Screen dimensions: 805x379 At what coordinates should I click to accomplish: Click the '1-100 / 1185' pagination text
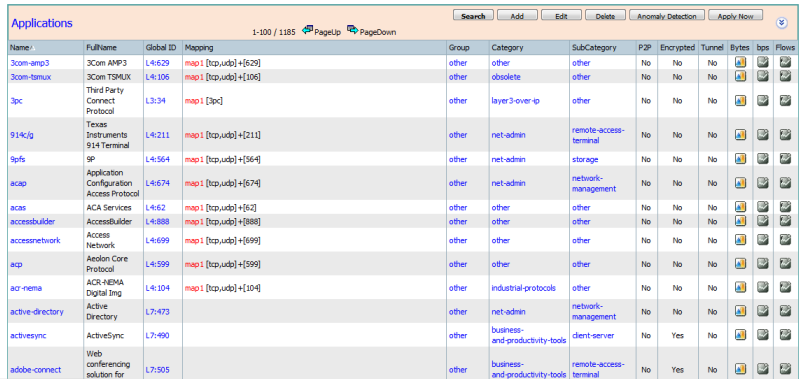coord(274,32)
